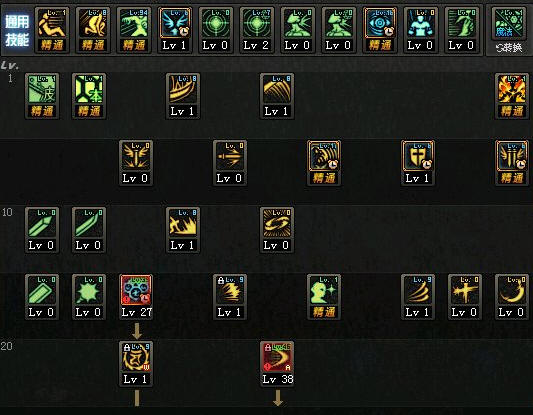Open the 通用技能 general skills tab
This screenshot has height=415, width=533.
(x=17, y=31)
